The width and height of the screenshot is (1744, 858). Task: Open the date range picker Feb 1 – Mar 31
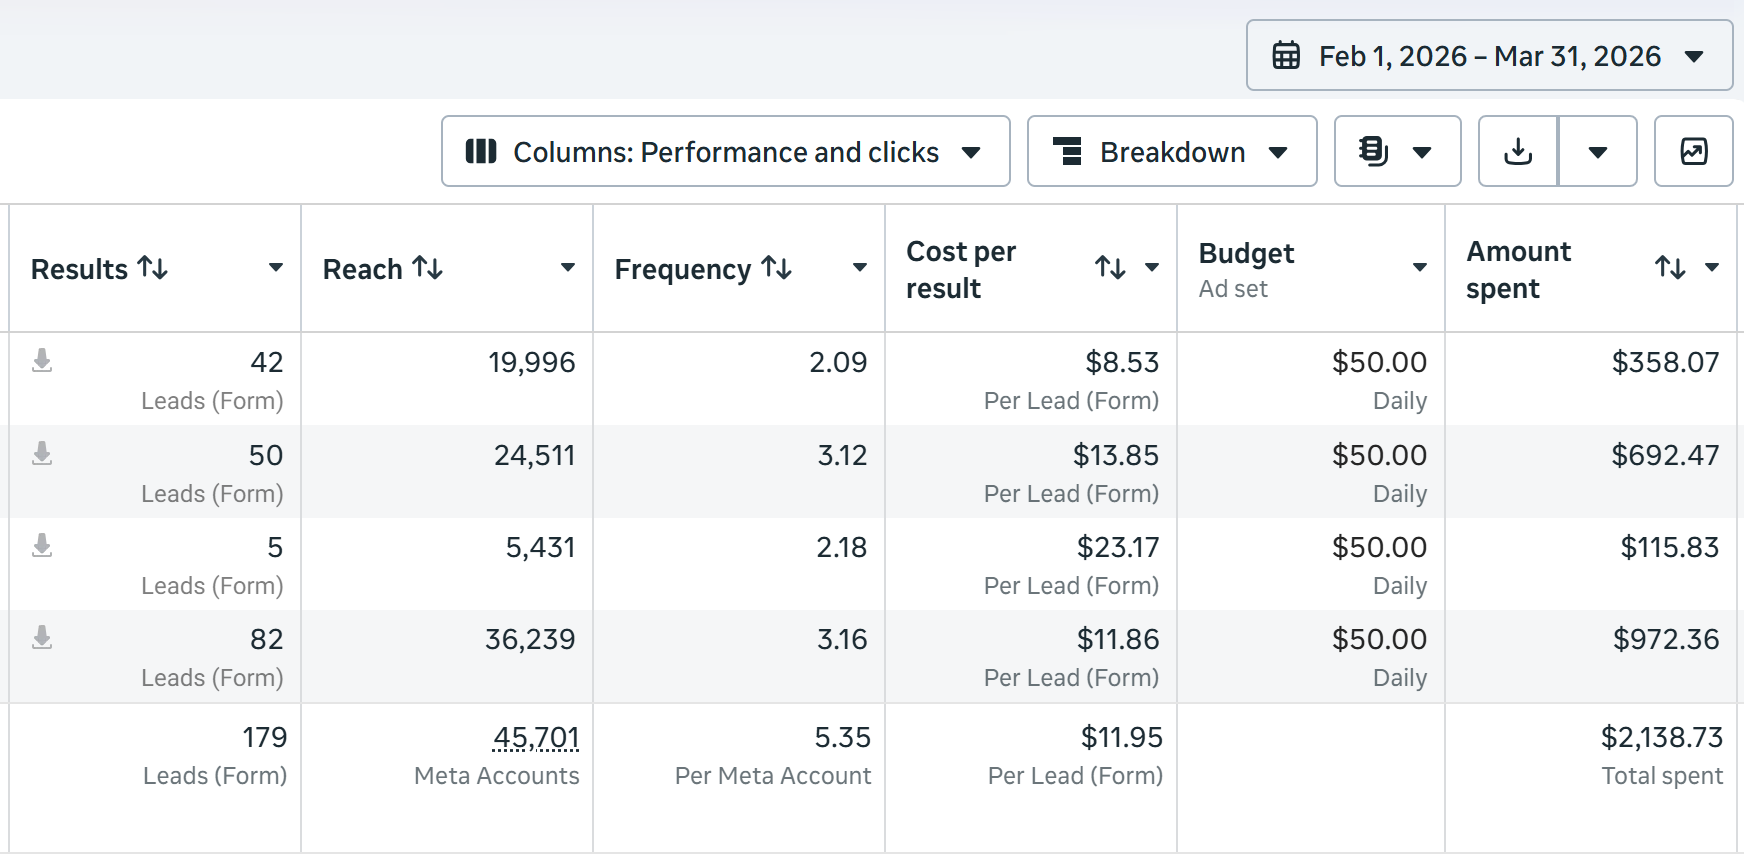click(x=1489, y=56)
